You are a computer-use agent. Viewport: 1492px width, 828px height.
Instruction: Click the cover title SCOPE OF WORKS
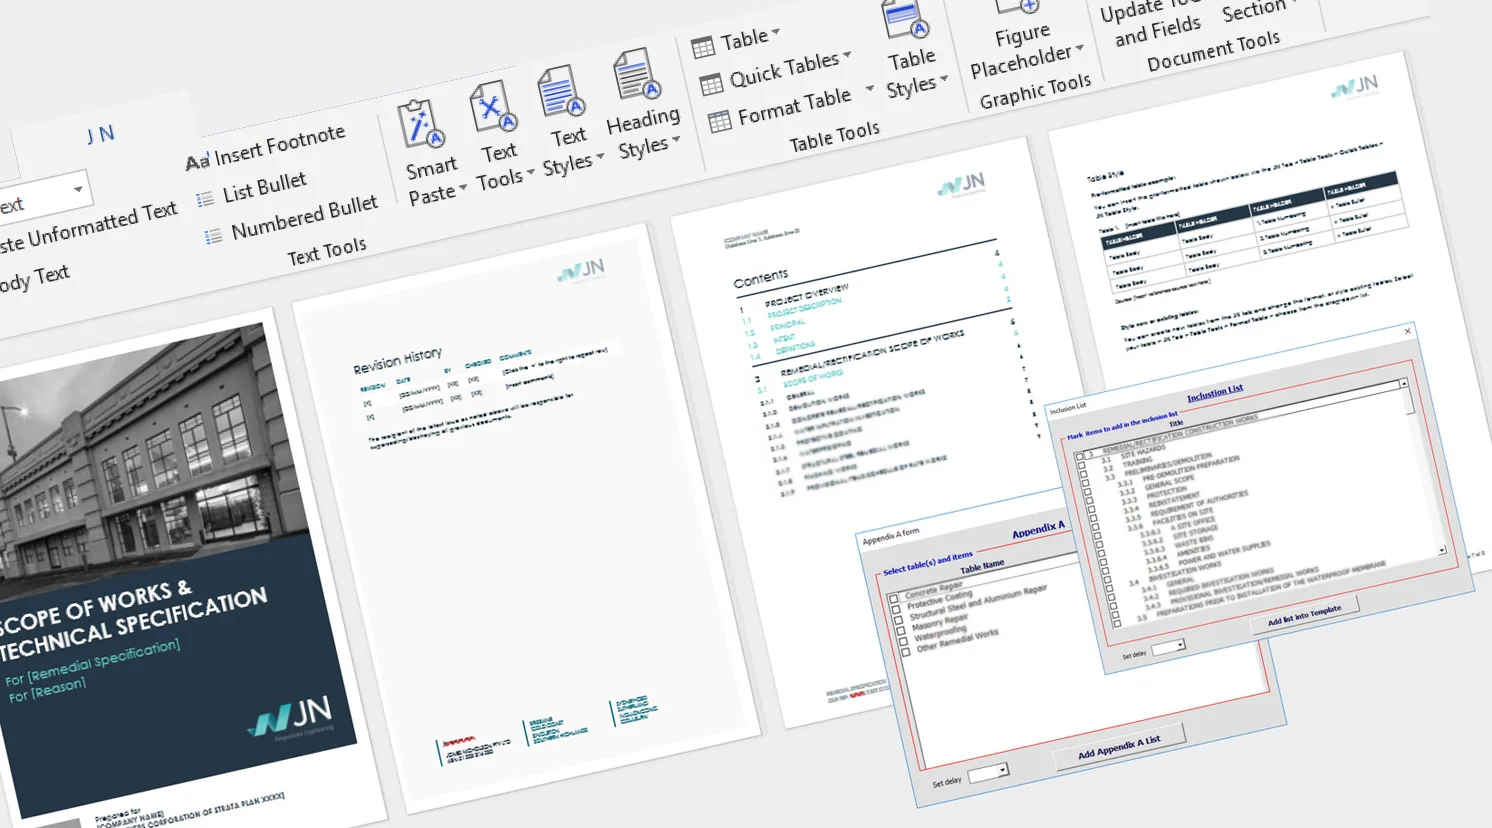tap(95, 607)
